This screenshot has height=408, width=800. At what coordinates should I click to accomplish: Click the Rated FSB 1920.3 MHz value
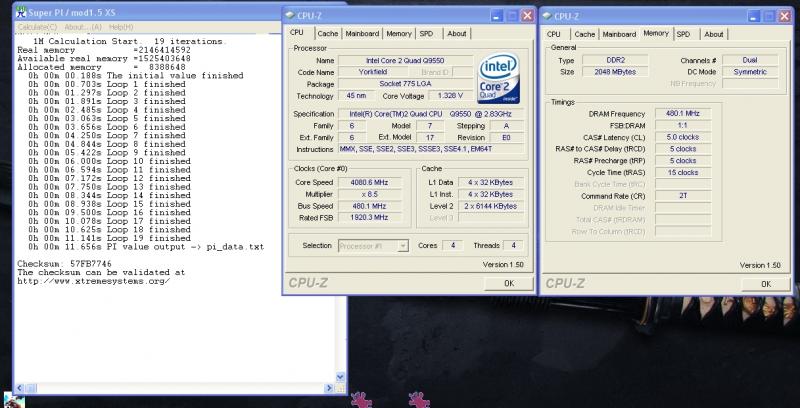(x=370, y=217)
